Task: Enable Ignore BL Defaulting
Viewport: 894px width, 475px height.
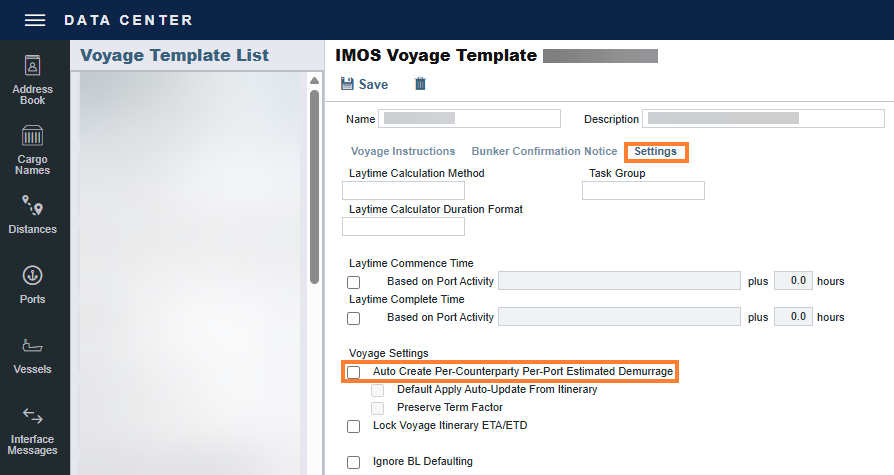Action: click(353, 462)
